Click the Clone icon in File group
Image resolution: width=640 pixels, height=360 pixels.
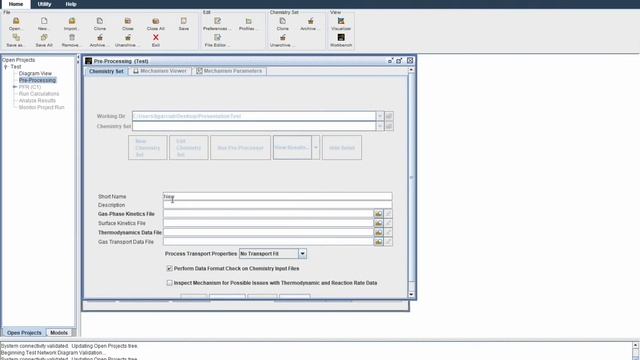pyautogui.click(x=100, y=21)
